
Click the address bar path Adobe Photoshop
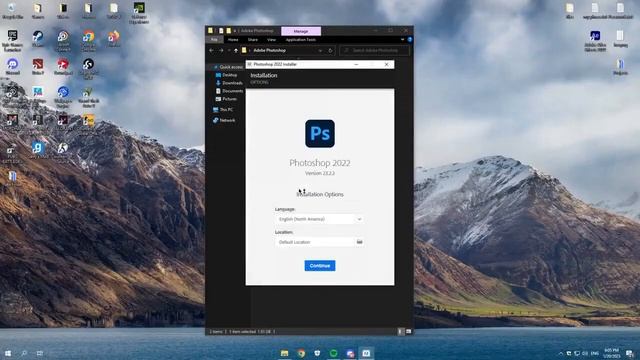coord(269,50)
